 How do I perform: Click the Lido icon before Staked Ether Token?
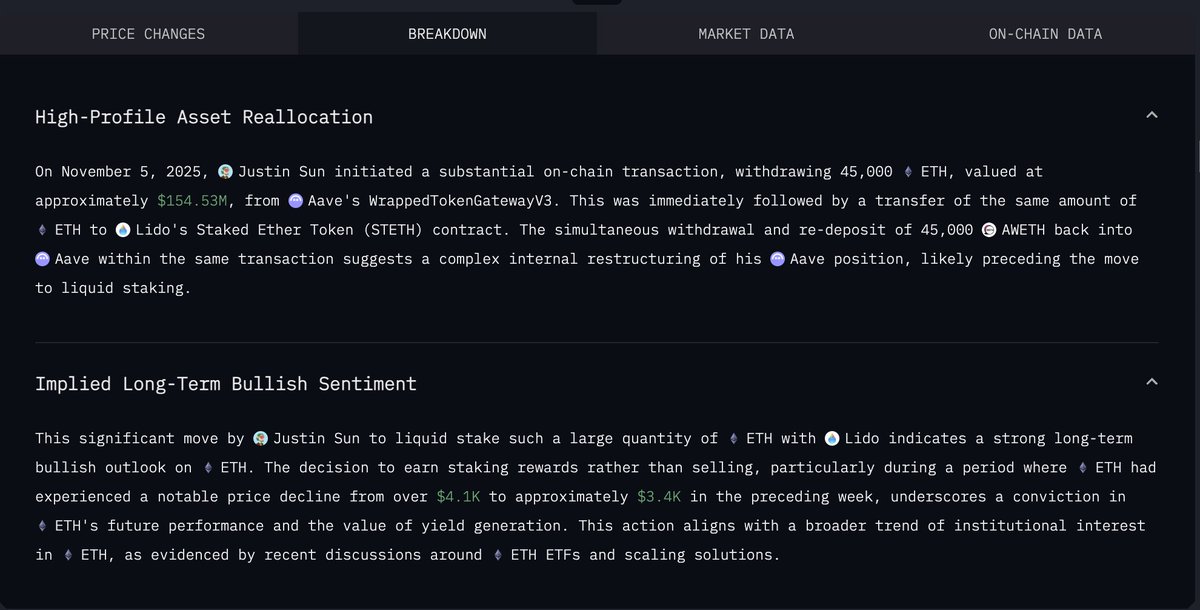tap(123, 230)
